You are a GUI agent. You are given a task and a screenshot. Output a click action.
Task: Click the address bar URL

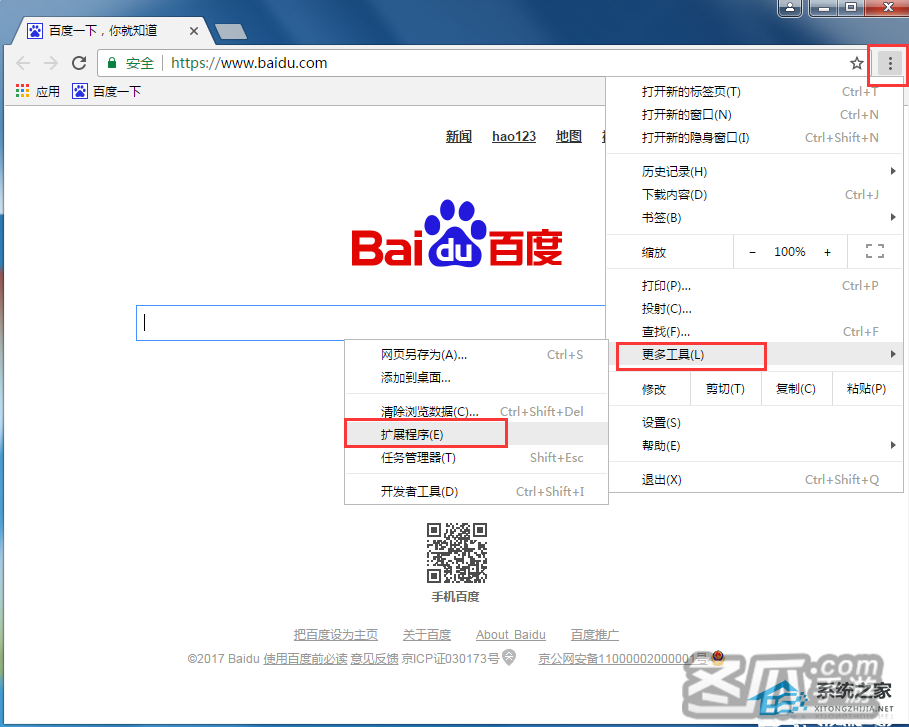coord(249,63)
